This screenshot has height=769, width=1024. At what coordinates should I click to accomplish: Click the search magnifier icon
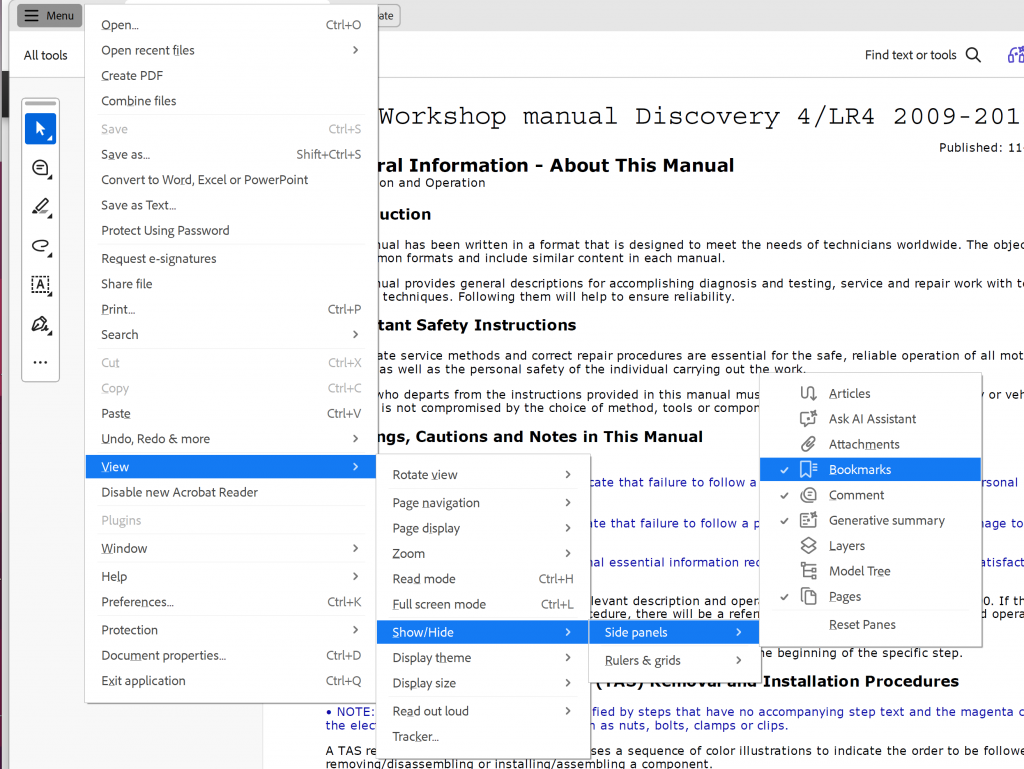point(973,55)
